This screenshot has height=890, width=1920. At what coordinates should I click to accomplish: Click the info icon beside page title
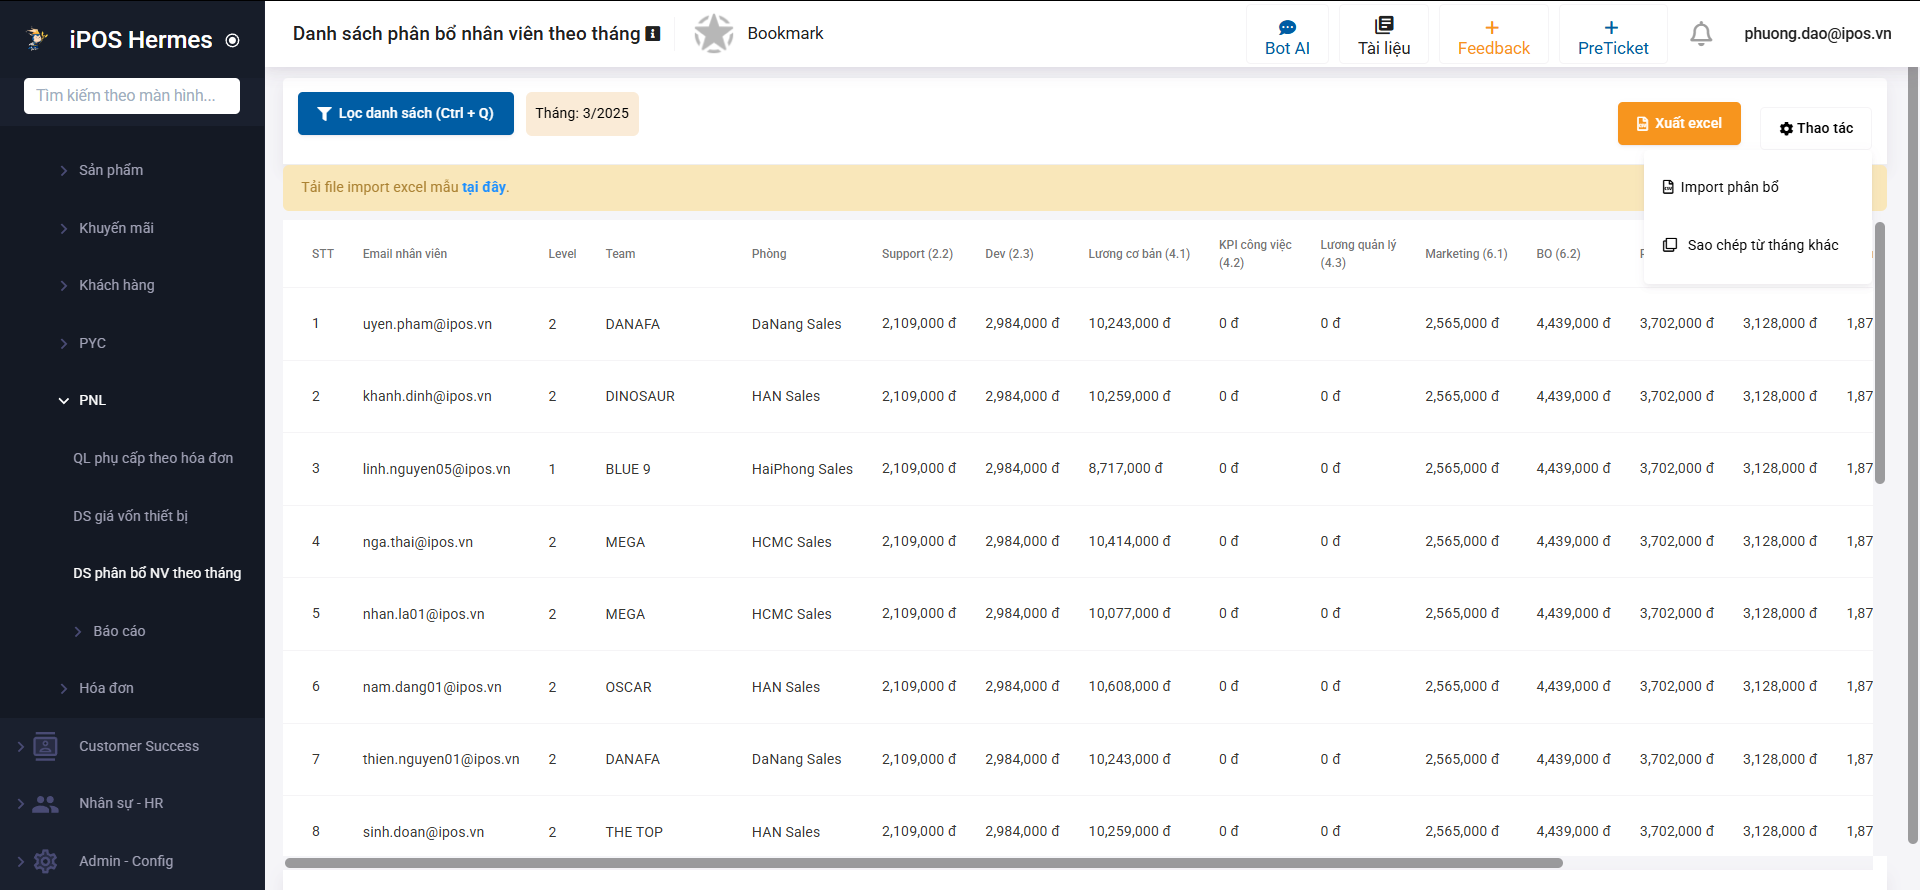pos(653,34)
